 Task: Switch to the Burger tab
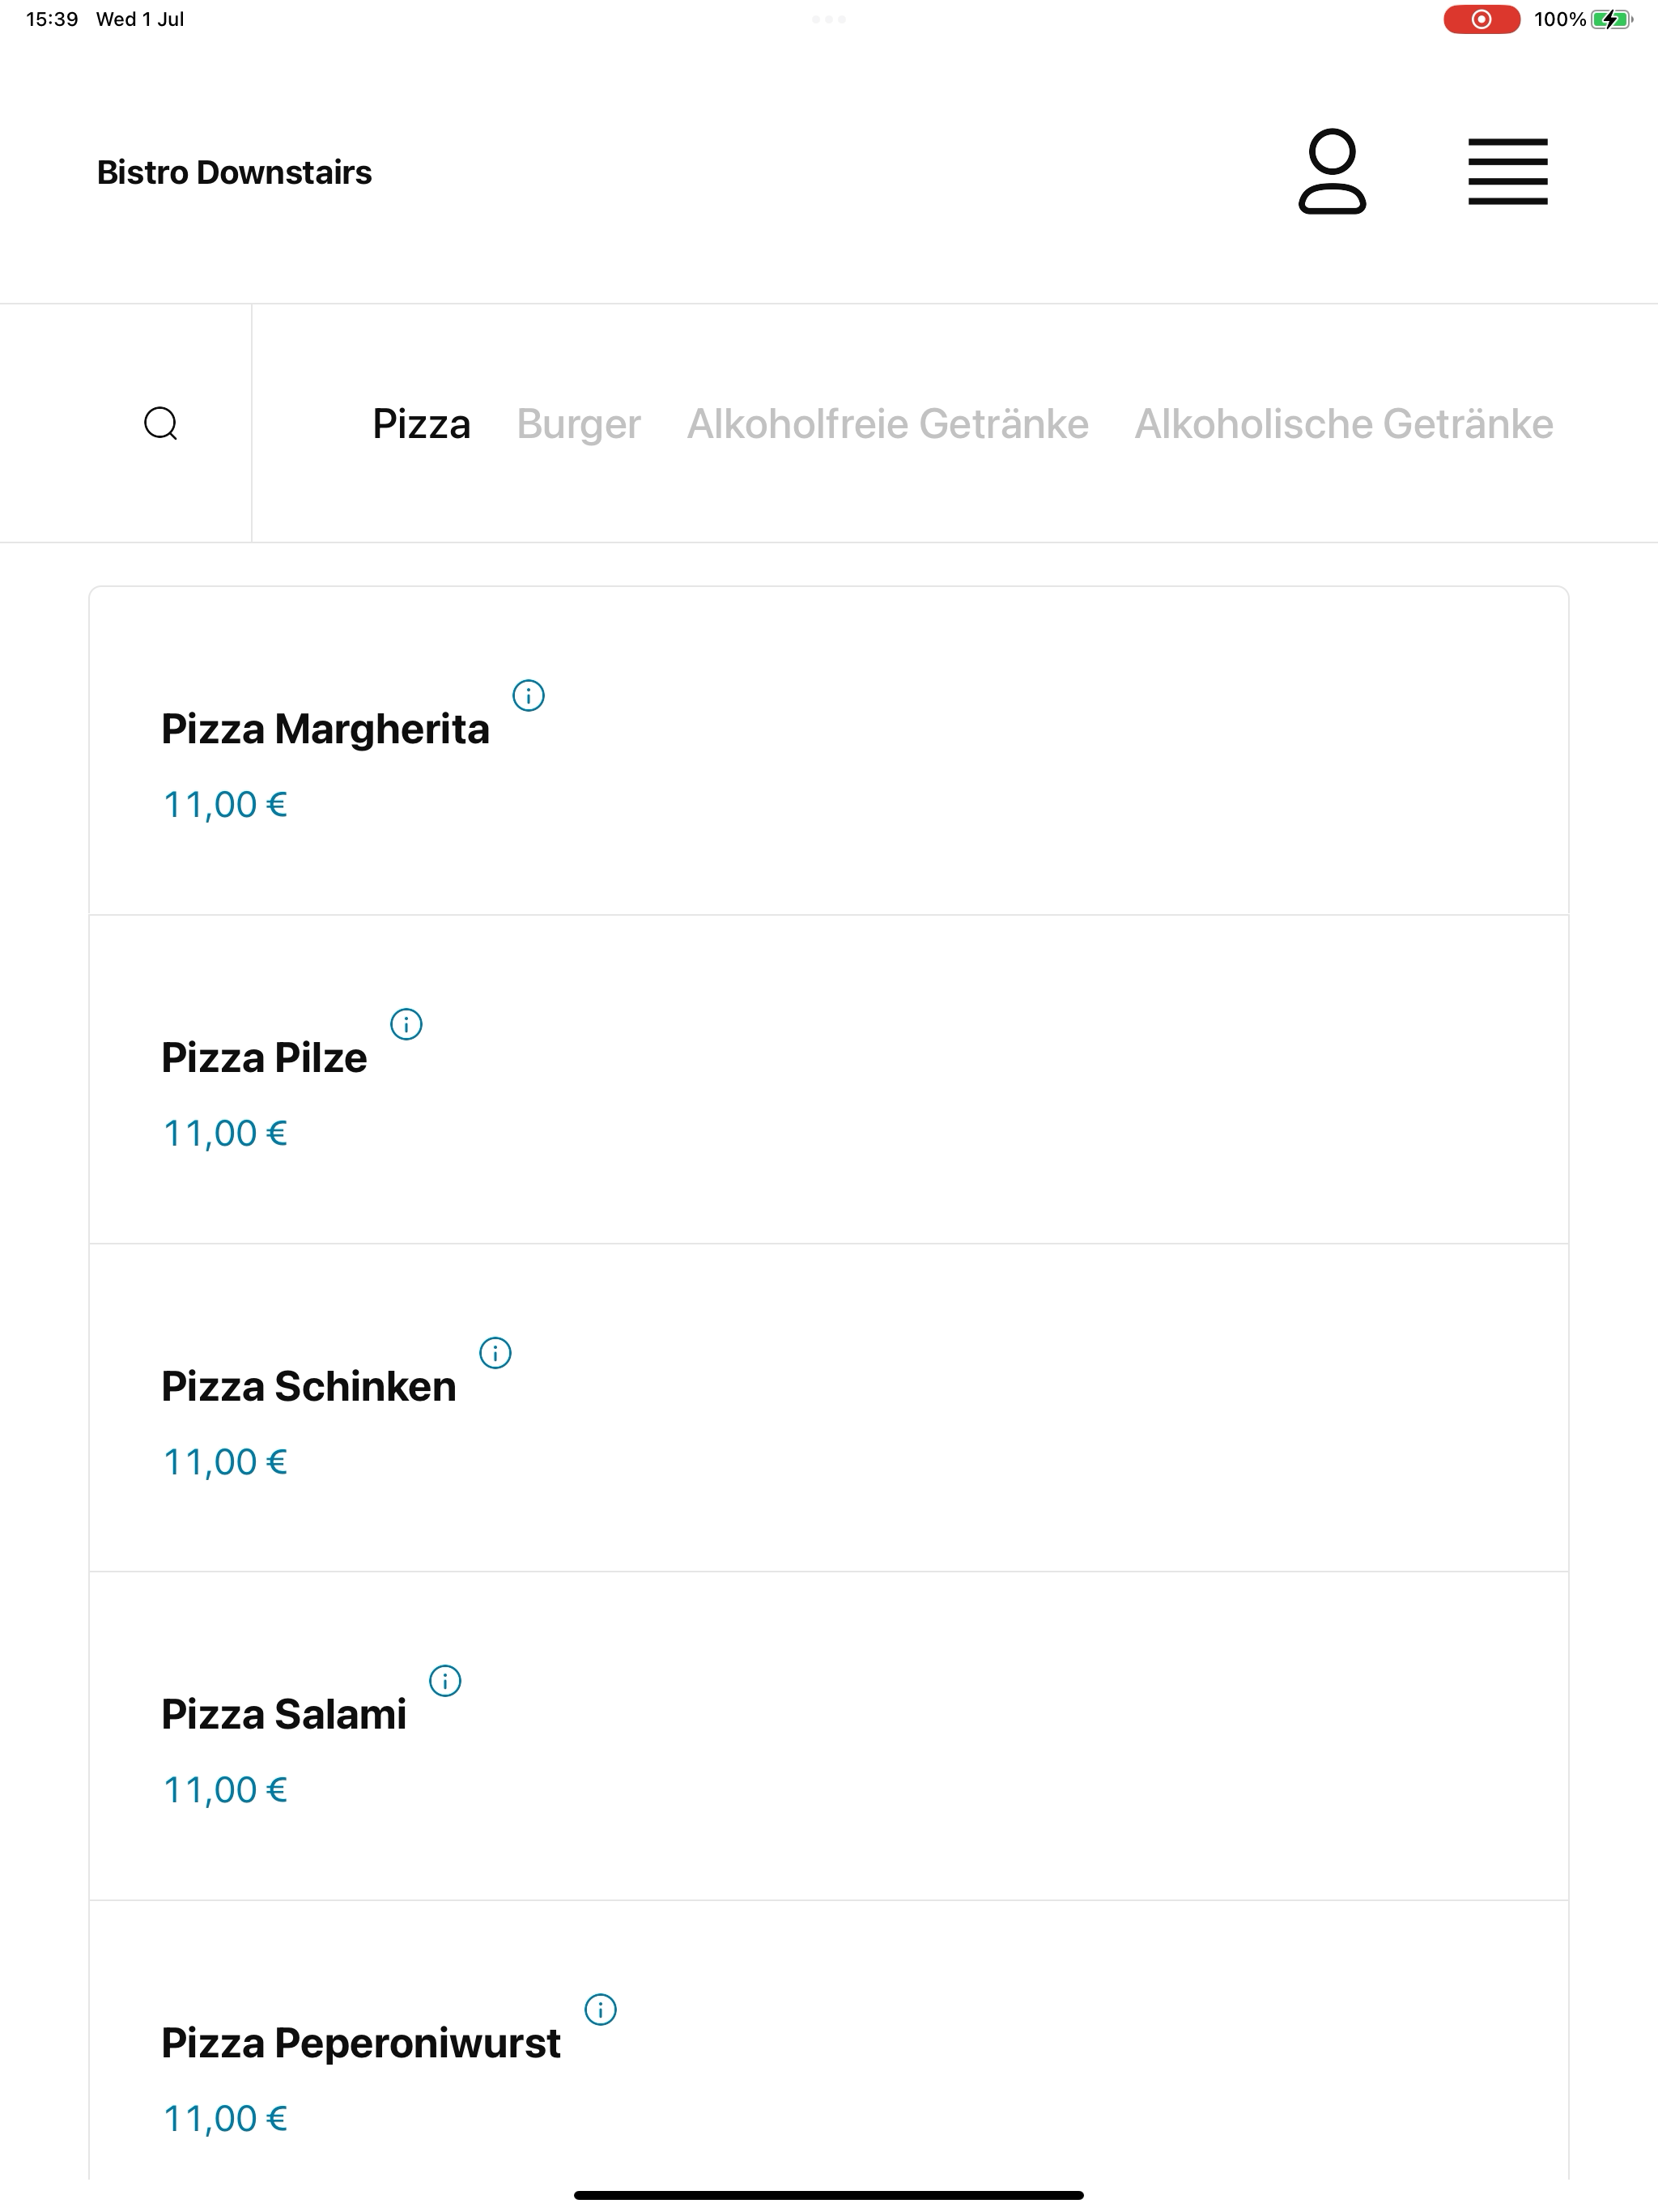[578, 424]
